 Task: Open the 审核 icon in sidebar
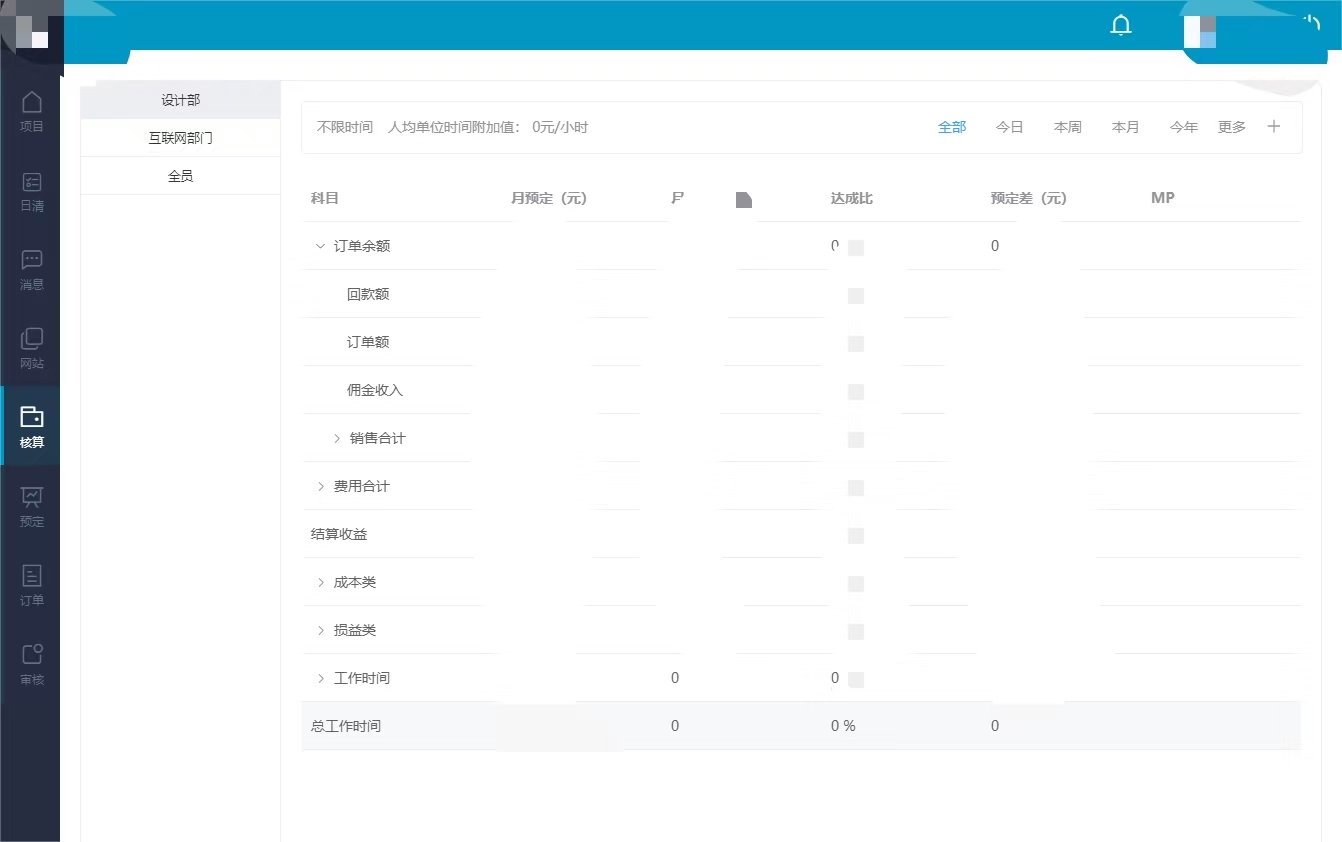pyautogui.click(x=32, y=654)
